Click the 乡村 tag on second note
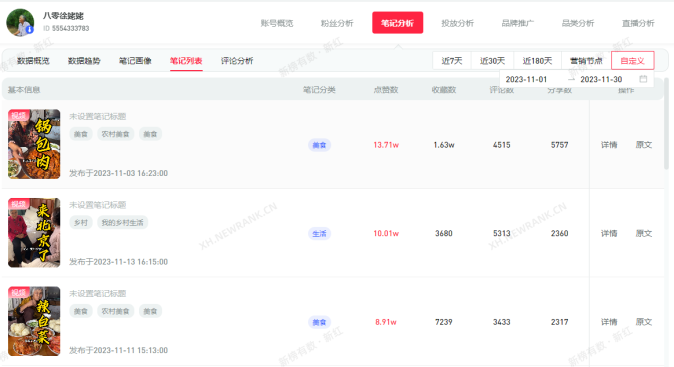The height and width of the screenshot is (367, 674). point(81,223)
